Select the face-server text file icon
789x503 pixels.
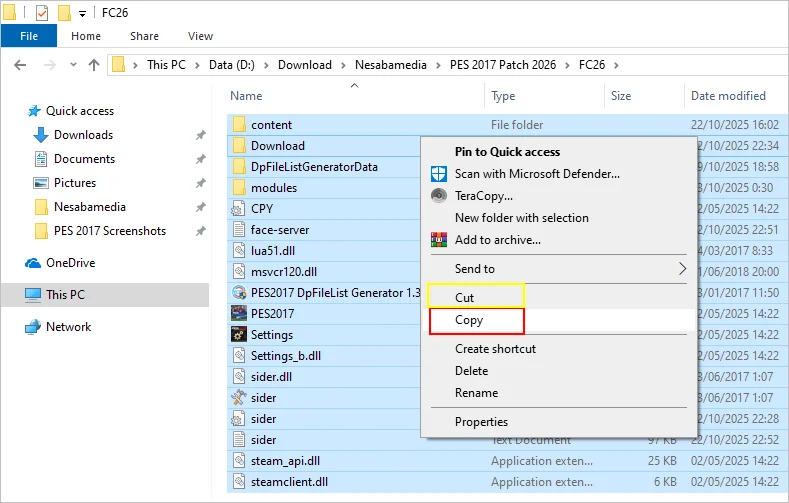[239, 230]
